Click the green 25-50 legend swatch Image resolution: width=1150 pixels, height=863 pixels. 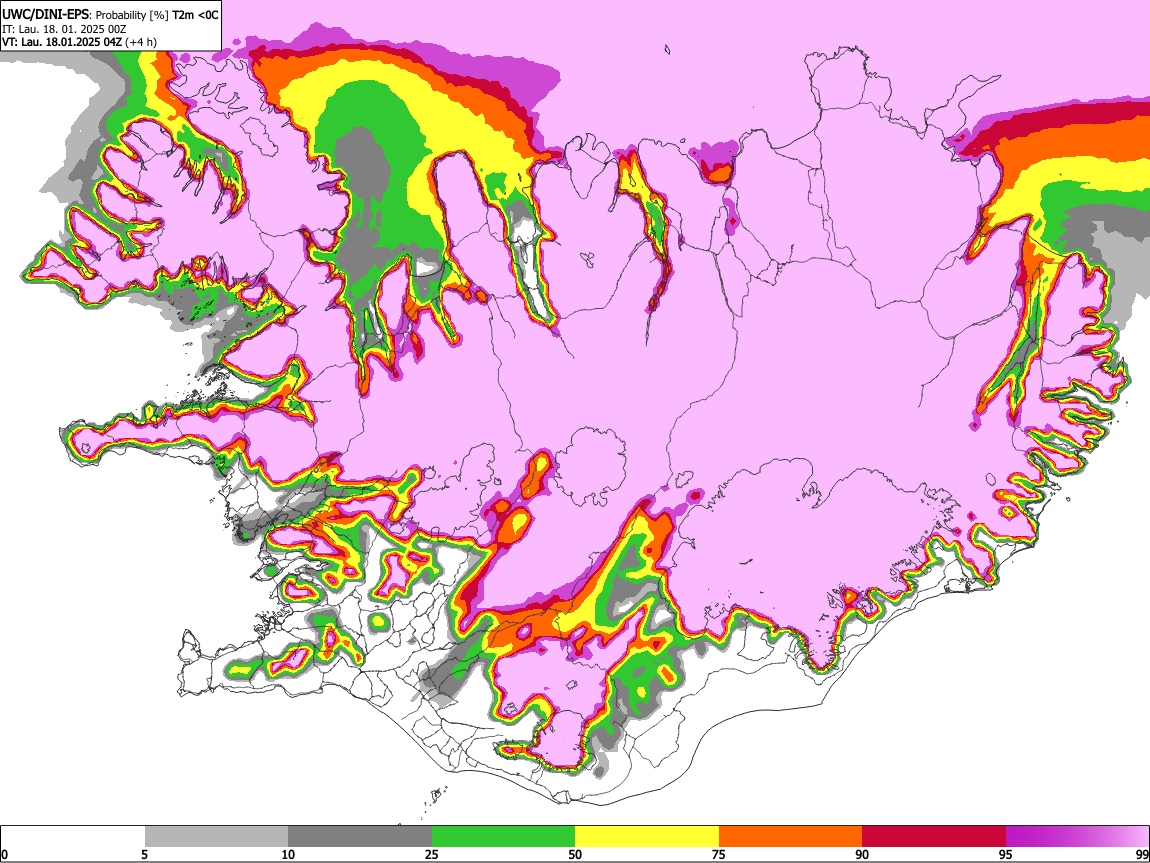503,837
